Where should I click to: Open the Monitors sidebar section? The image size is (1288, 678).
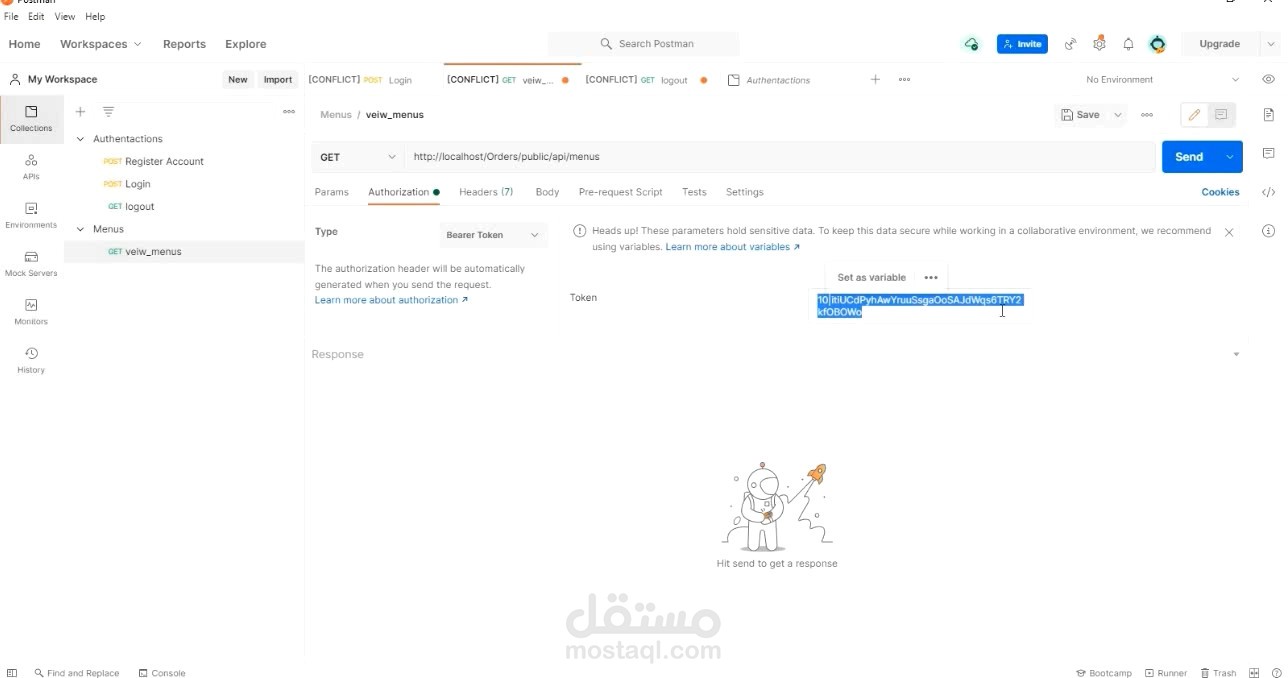tap(31, 311)
